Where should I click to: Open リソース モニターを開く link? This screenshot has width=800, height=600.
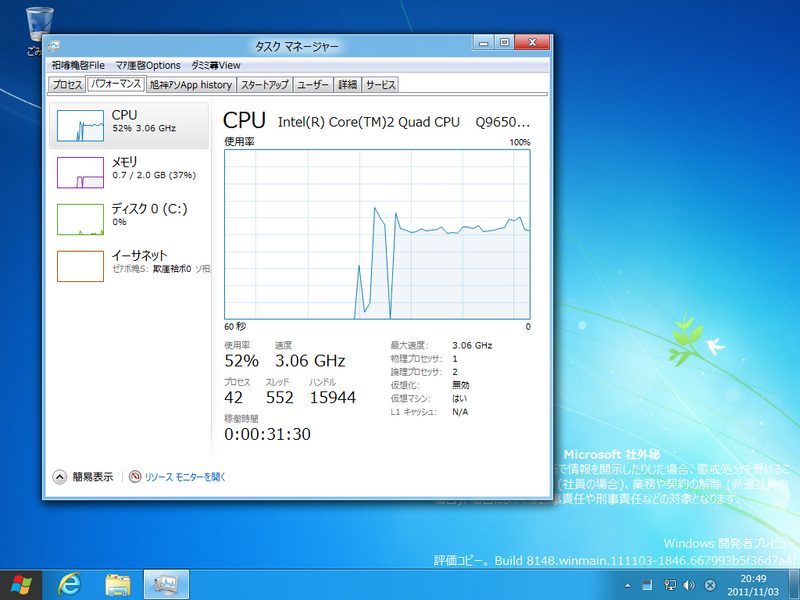[185, 477]
